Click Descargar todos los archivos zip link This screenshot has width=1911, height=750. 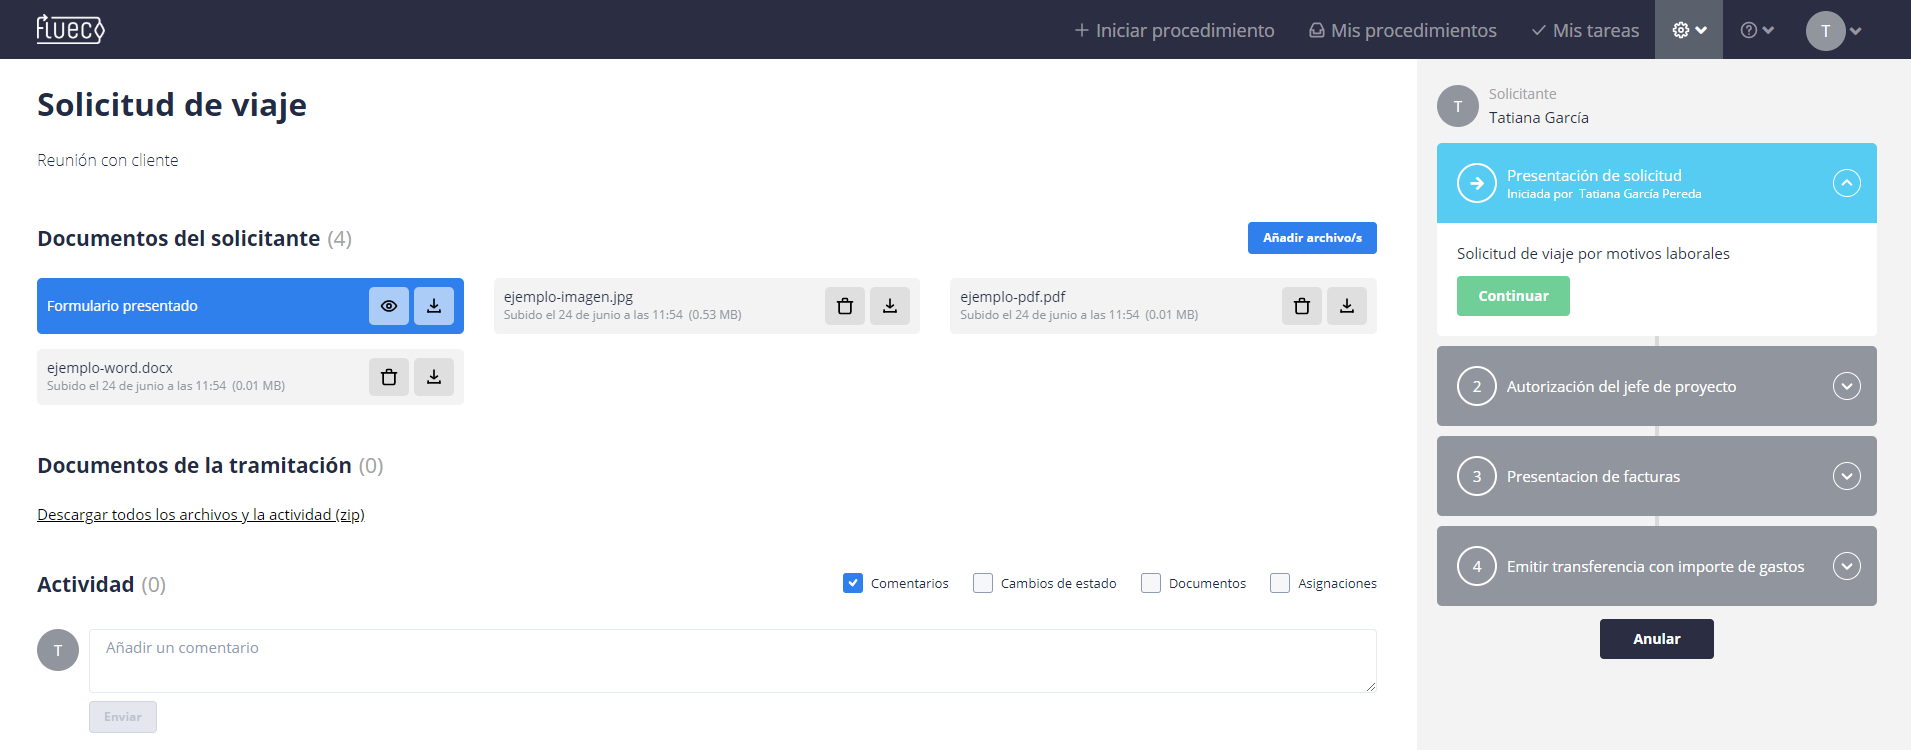(201, 515)
